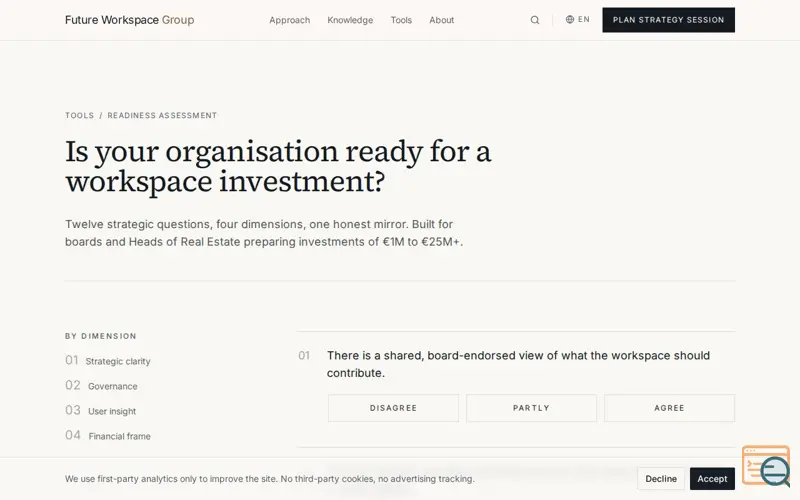Open the site search magnifier icon
The height and width of the screenshot is (500, 800).
click(535, 20)
